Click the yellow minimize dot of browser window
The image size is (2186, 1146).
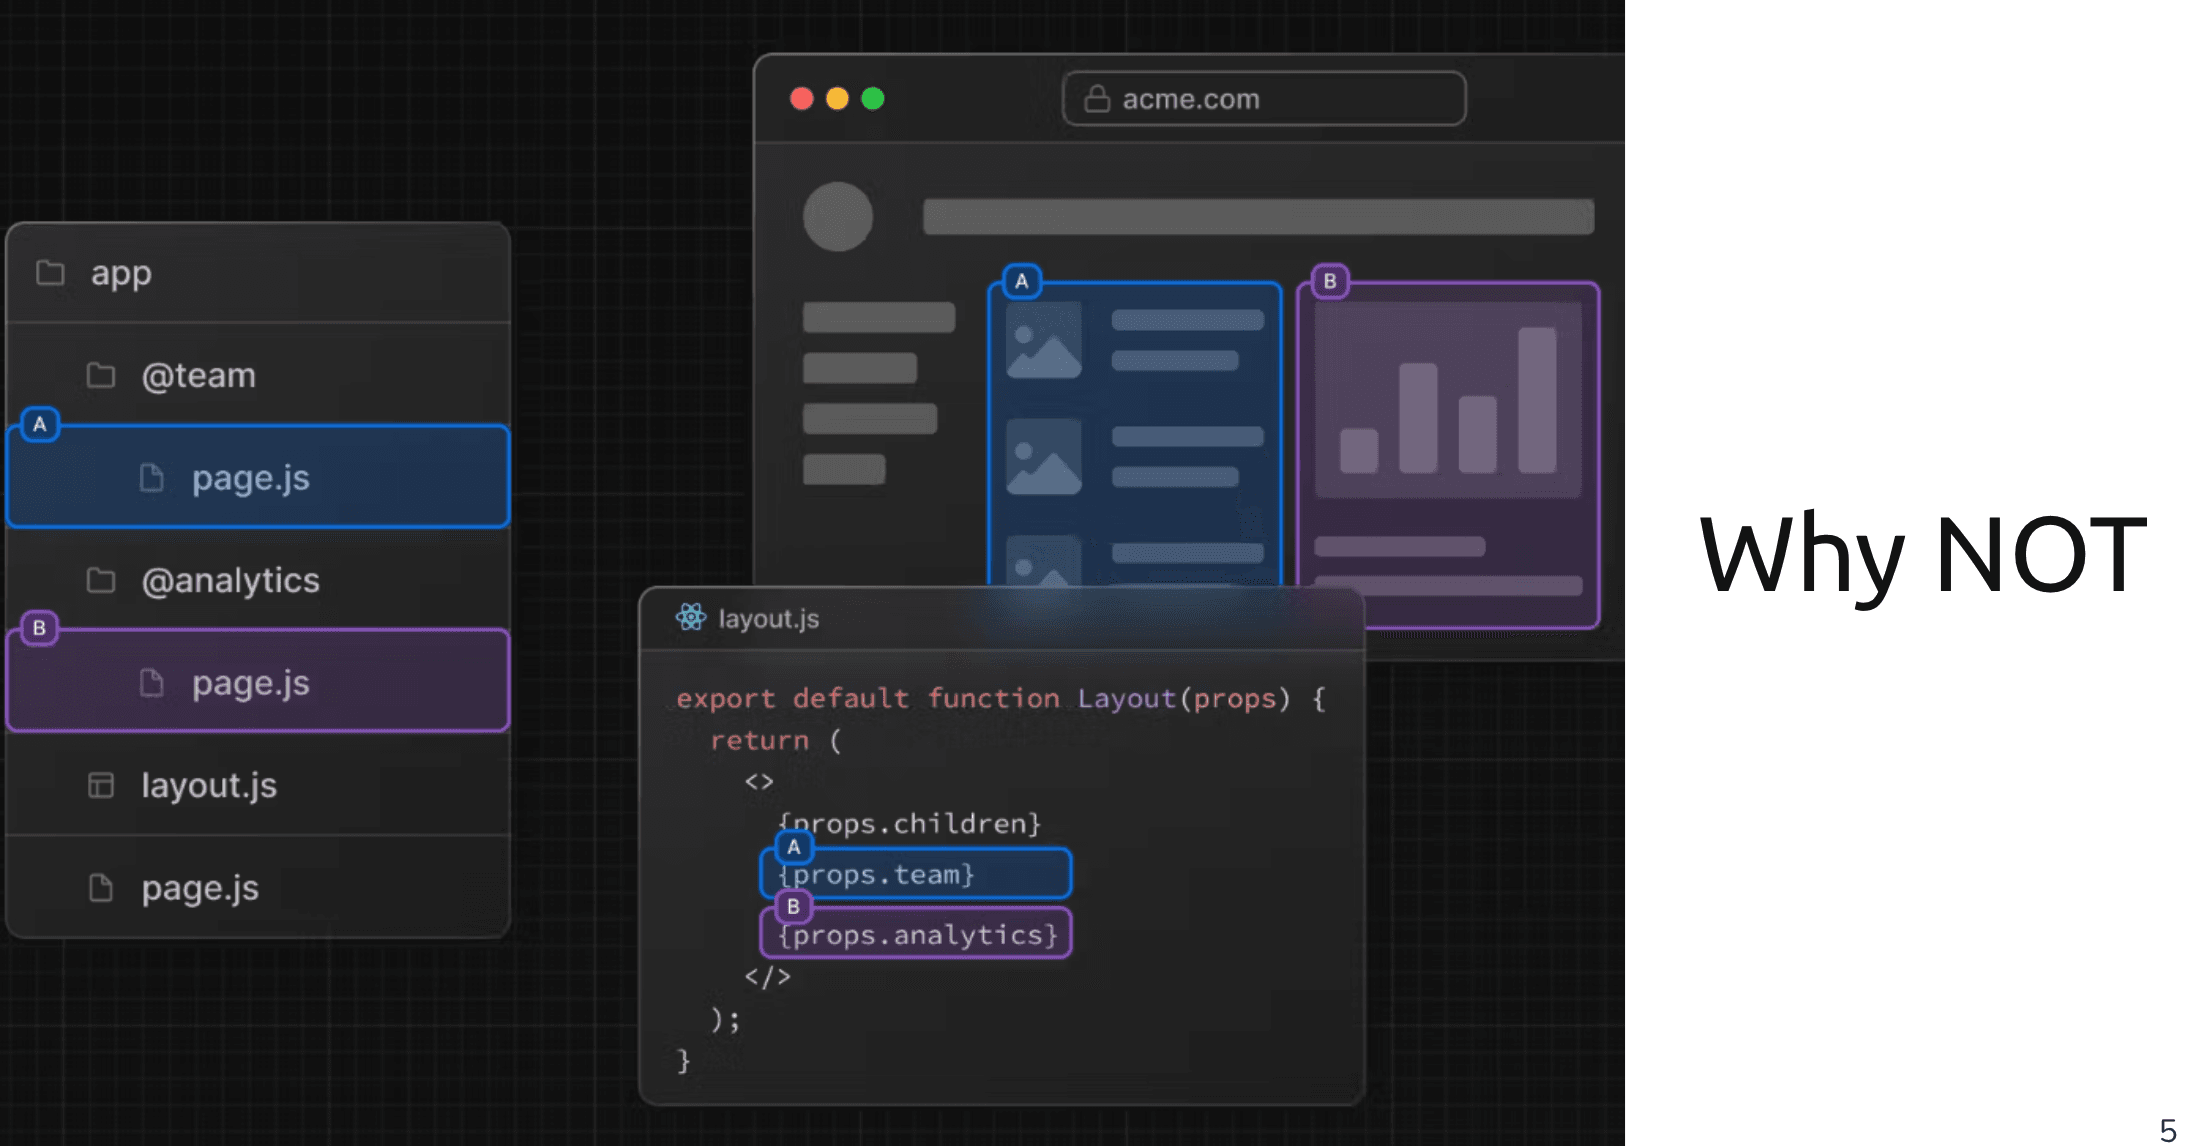click(x=838, y=98)
